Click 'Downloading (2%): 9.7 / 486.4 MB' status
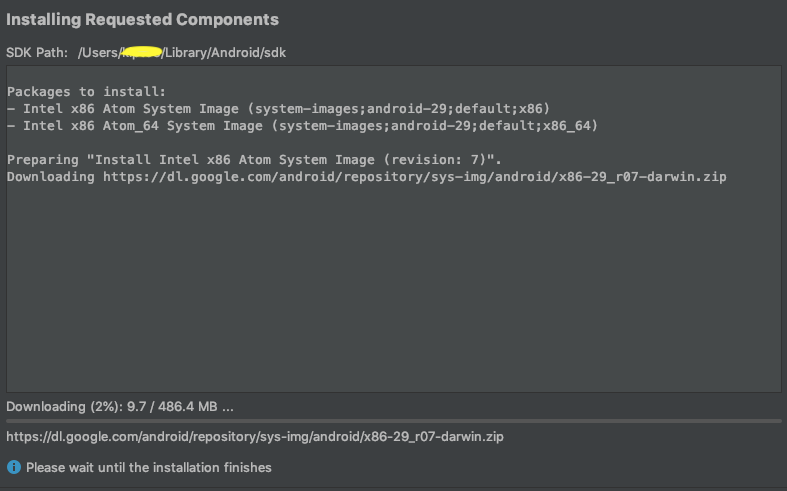Image resolution: width=787 pixels, height=491 pixels. click(x=120, y=407)
